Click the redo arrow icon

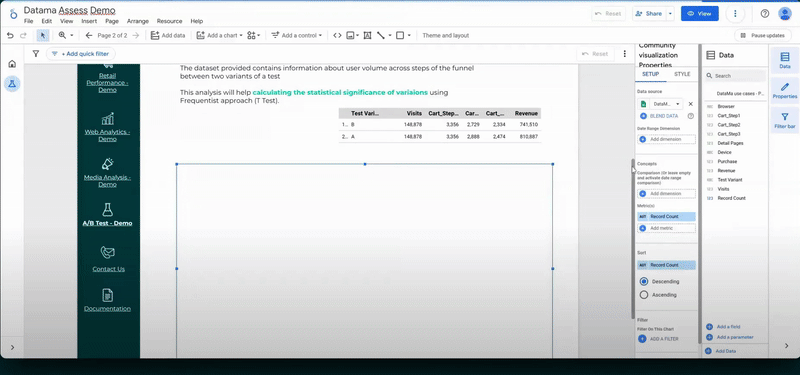pyautogui.click(x=23, y=36)
